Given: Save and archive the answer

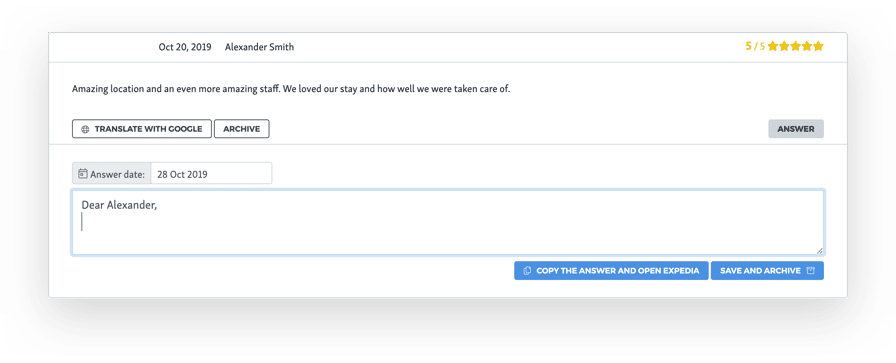Looking at the screenshot, I should (767, 271).
